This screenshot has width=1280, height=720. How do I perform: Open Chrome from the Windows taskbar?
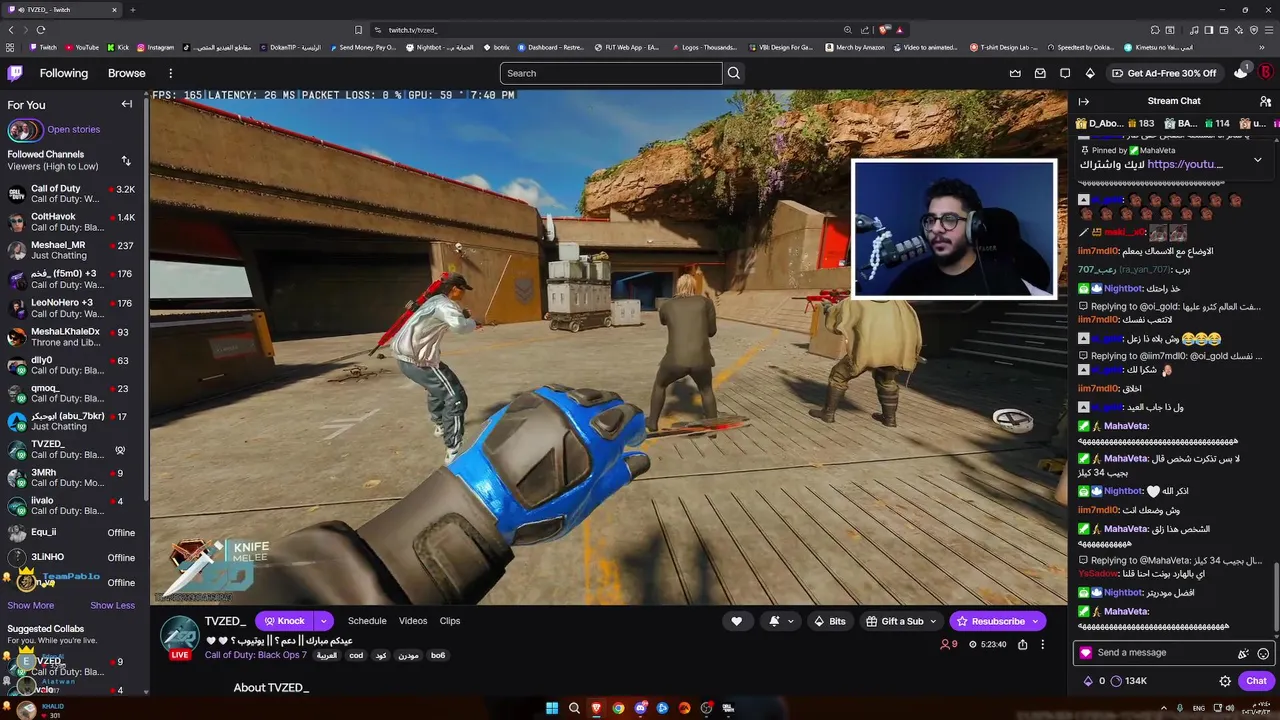[x=618, y=708]
